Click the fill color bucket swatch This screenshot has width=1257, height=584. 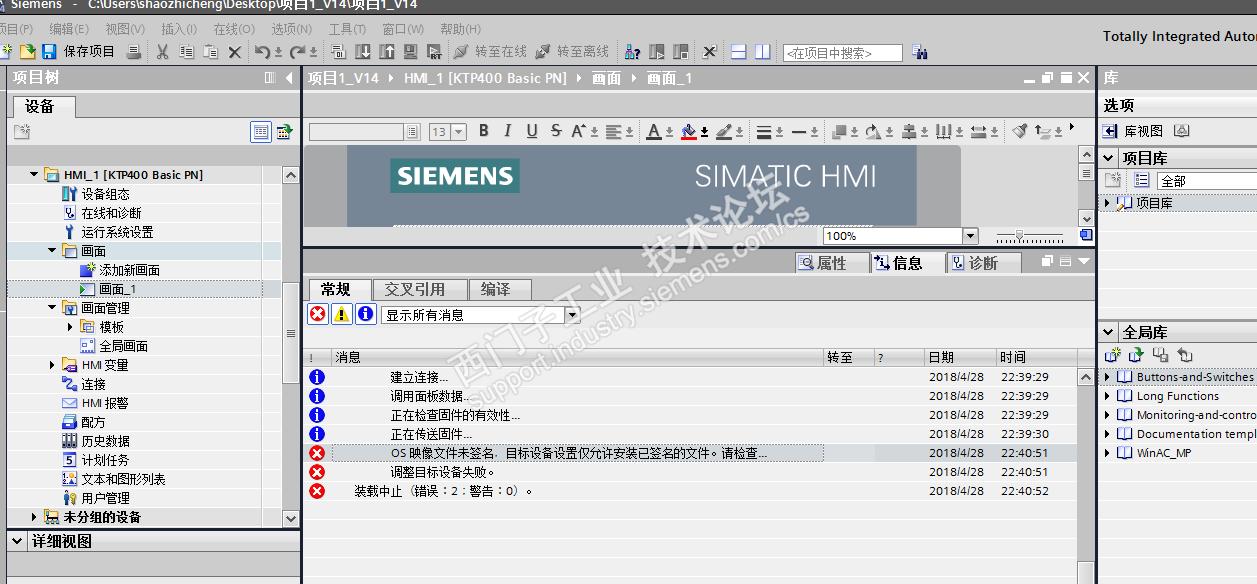688,131
